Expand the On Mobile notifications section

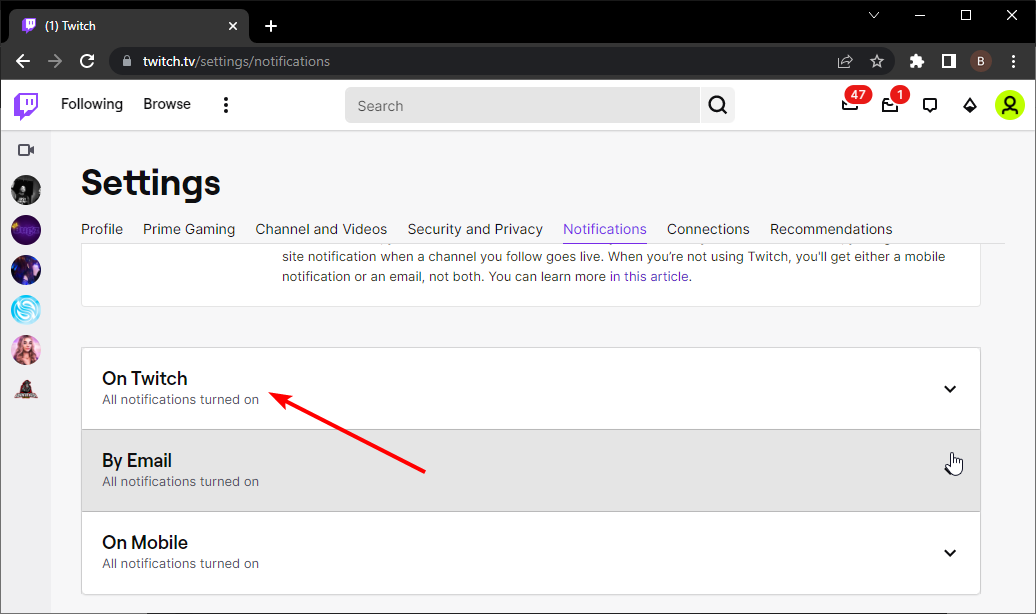(x=531, y=553)
